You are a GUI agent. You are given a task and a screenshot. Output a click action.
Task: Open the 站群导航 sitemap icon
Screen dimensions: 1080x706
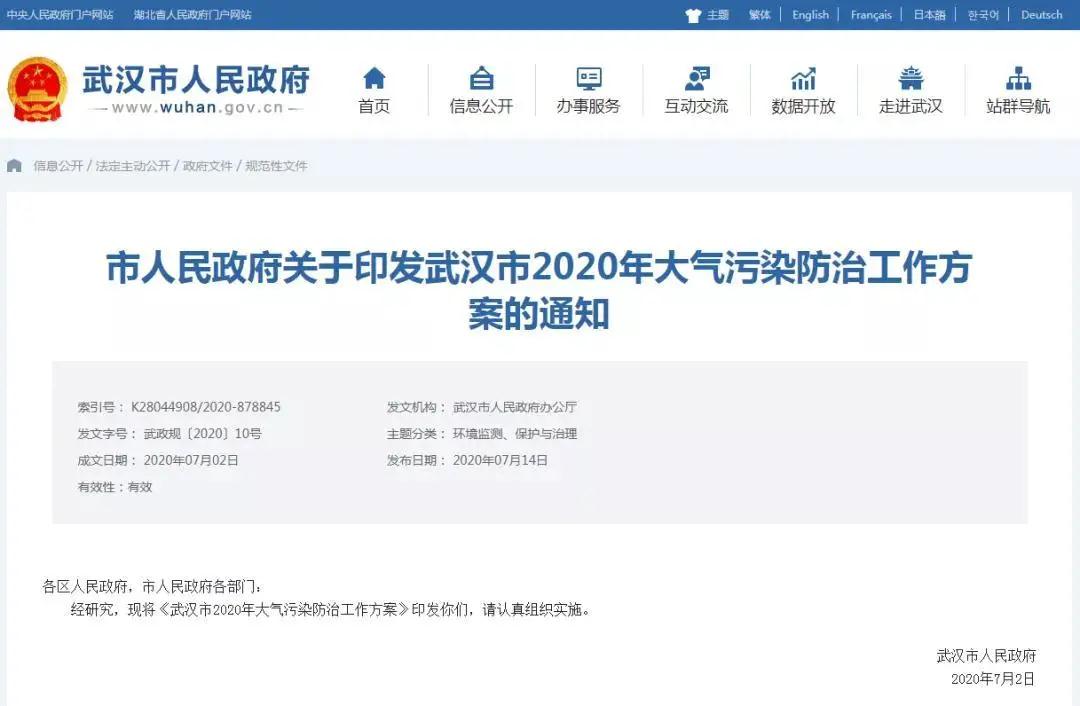click(1018, 78)
